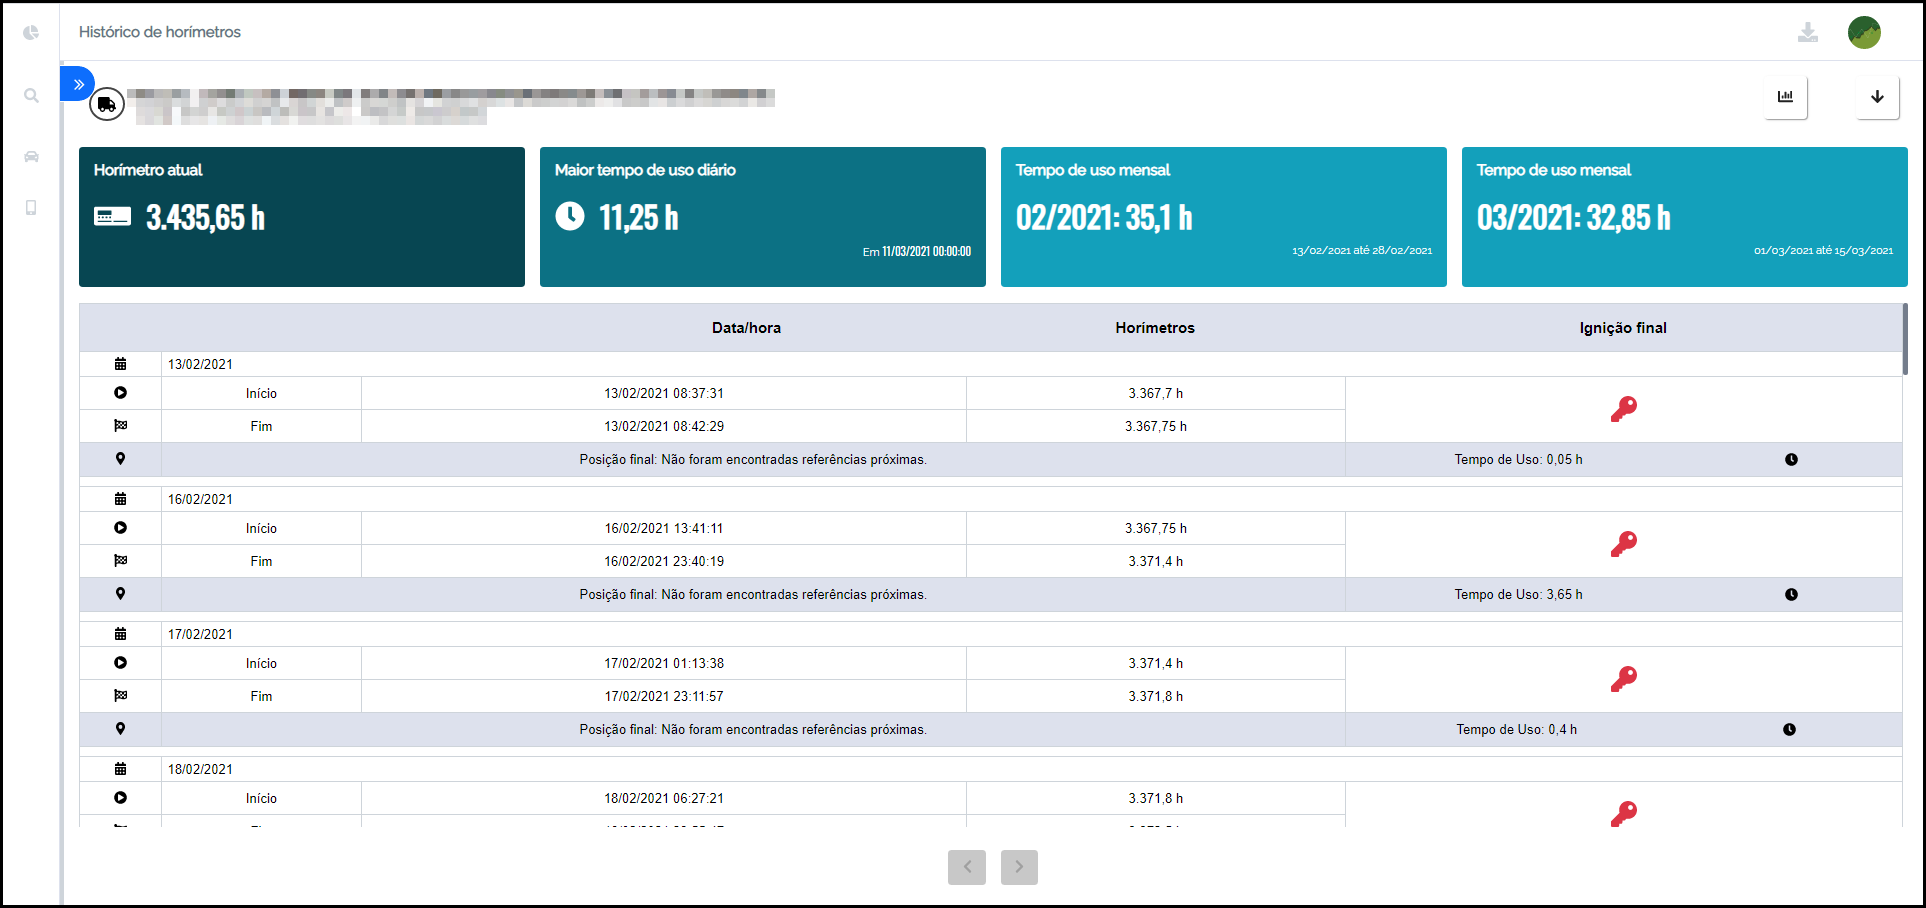Image resolution: width=1926 pixels, height=908 pixels.
Task: Click clock icon beside Tempo de Uso 0,4 h
Action: click(x=1789, y=730)
